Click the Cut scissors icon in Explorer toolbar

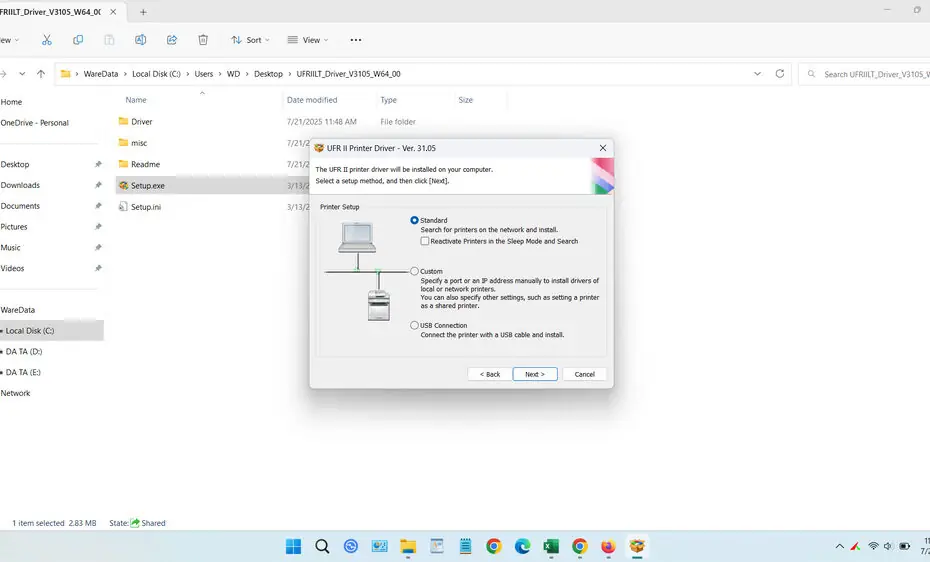point(47,40)
